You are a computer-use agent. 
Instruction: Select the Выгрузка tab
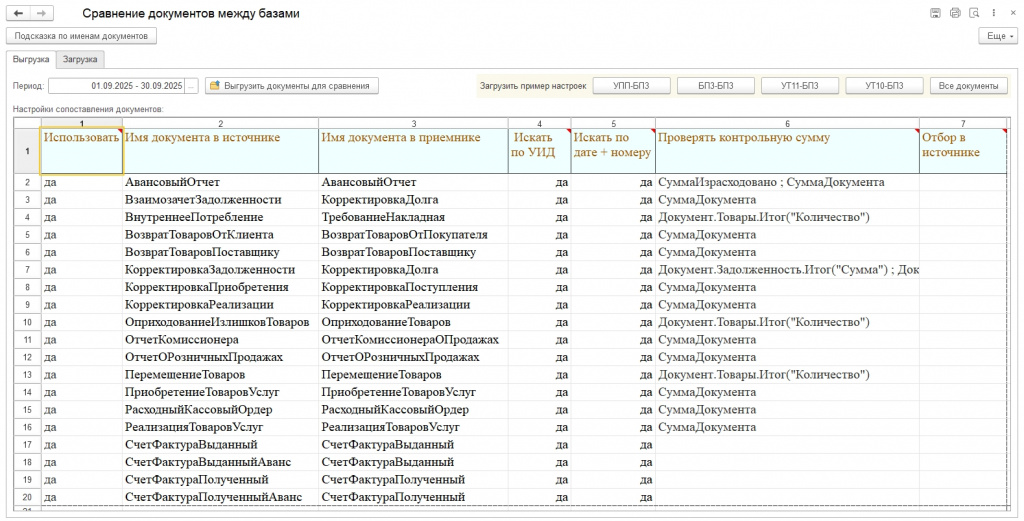31,60
